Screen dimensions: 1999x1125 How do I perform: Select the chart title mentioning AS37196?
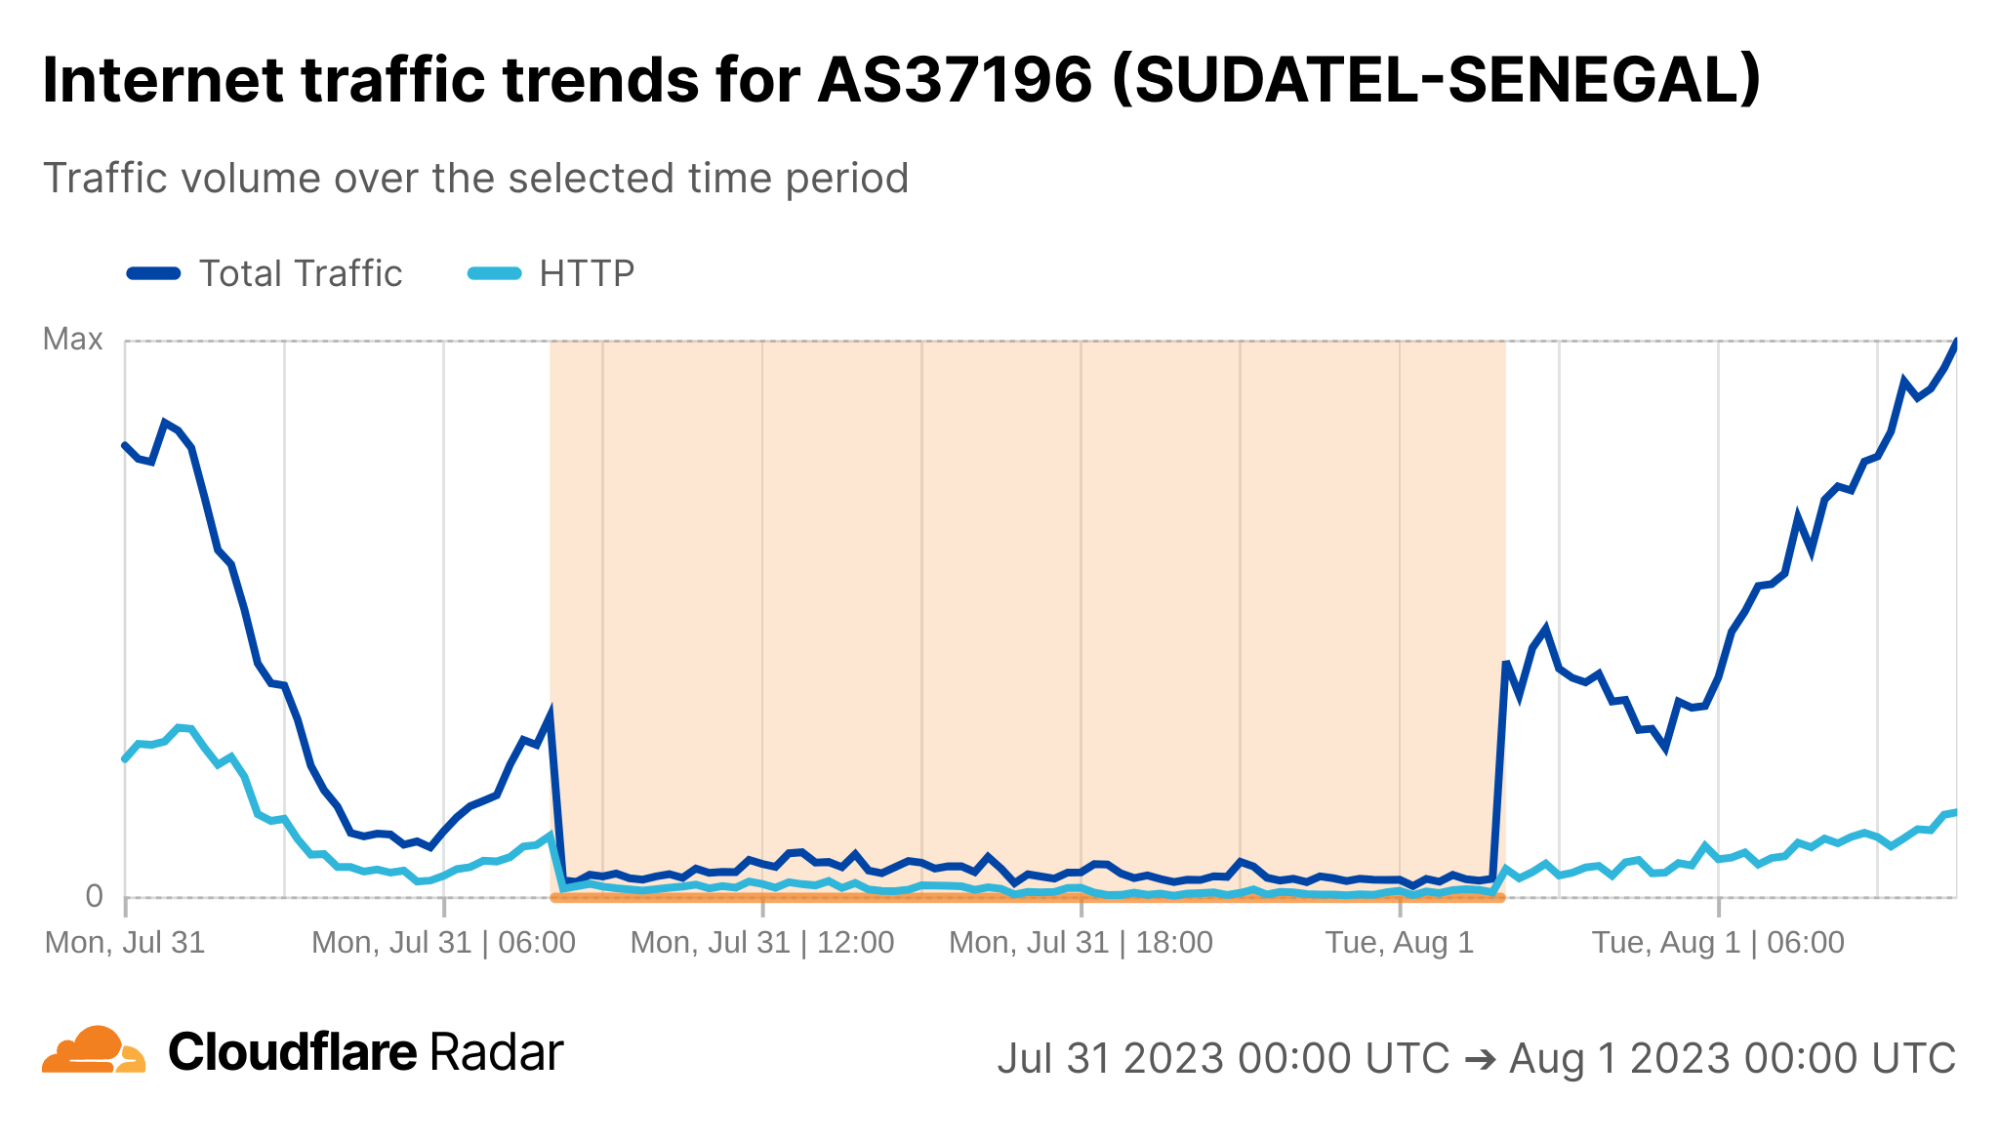(x=901, y=80)
